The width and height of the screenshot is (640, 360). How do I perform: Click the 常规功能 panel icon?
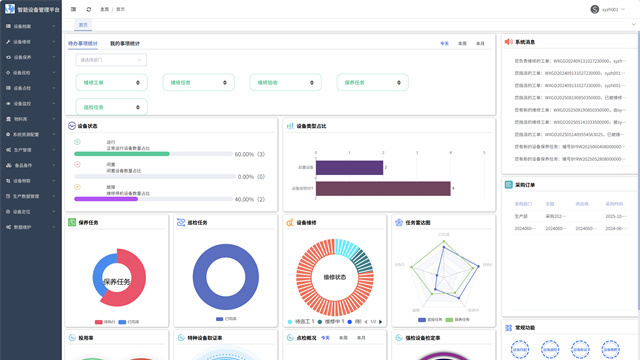509,327
